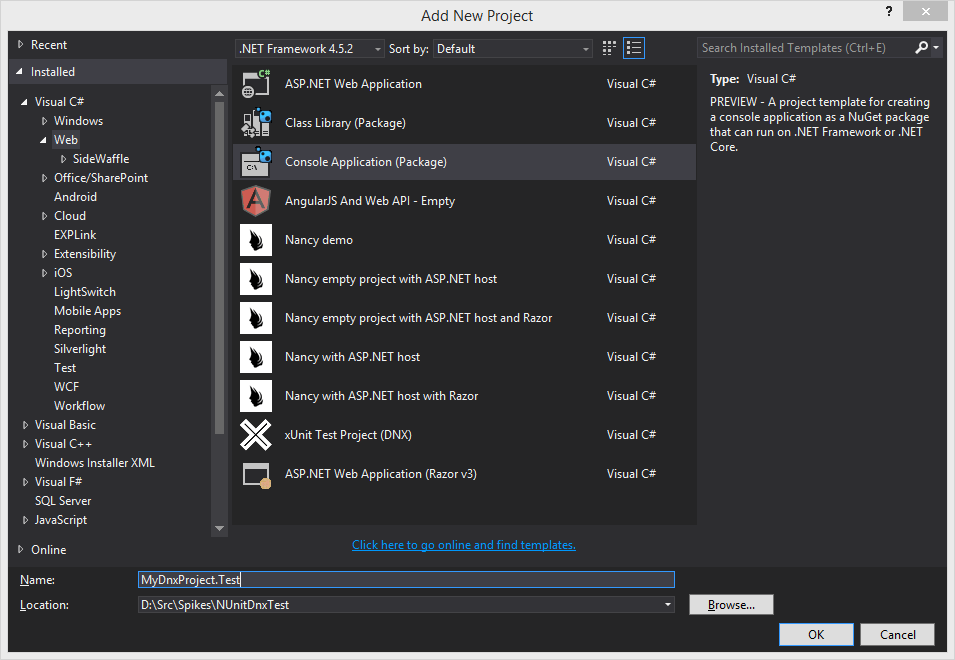Select the Class Library (Package) template icon

click(256, 122)
